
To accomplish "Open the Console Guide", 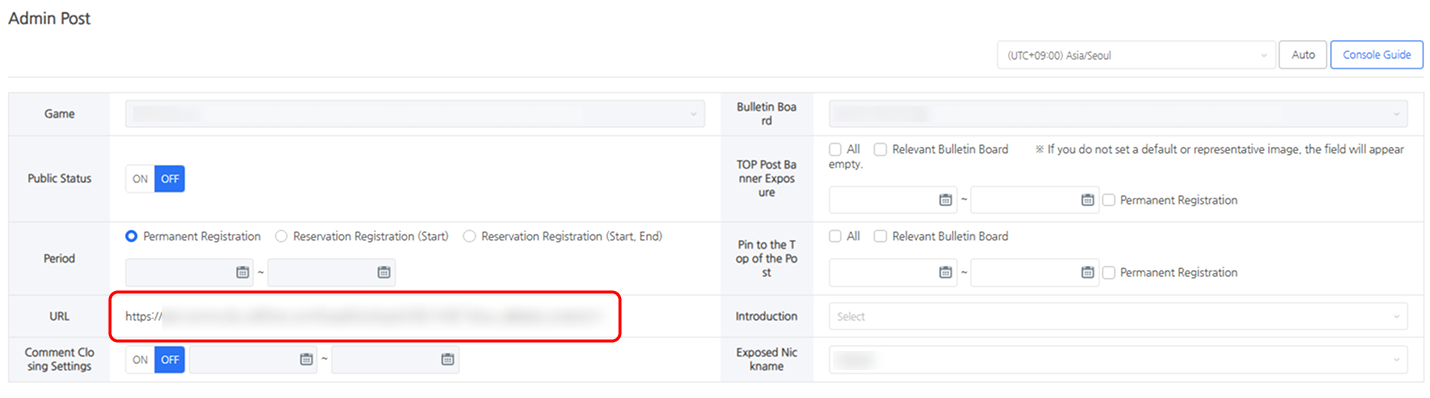I will tap(1376, 55).
